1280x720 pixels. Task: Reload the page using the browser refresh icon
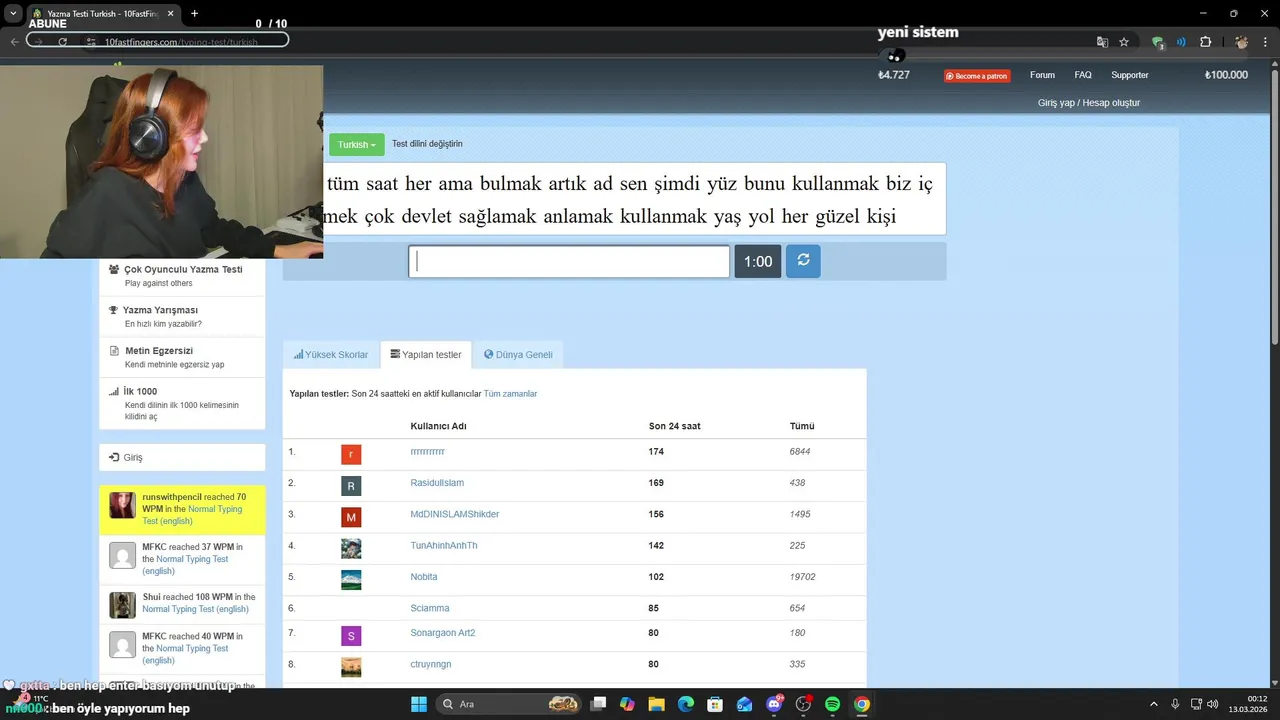(62, 41)
